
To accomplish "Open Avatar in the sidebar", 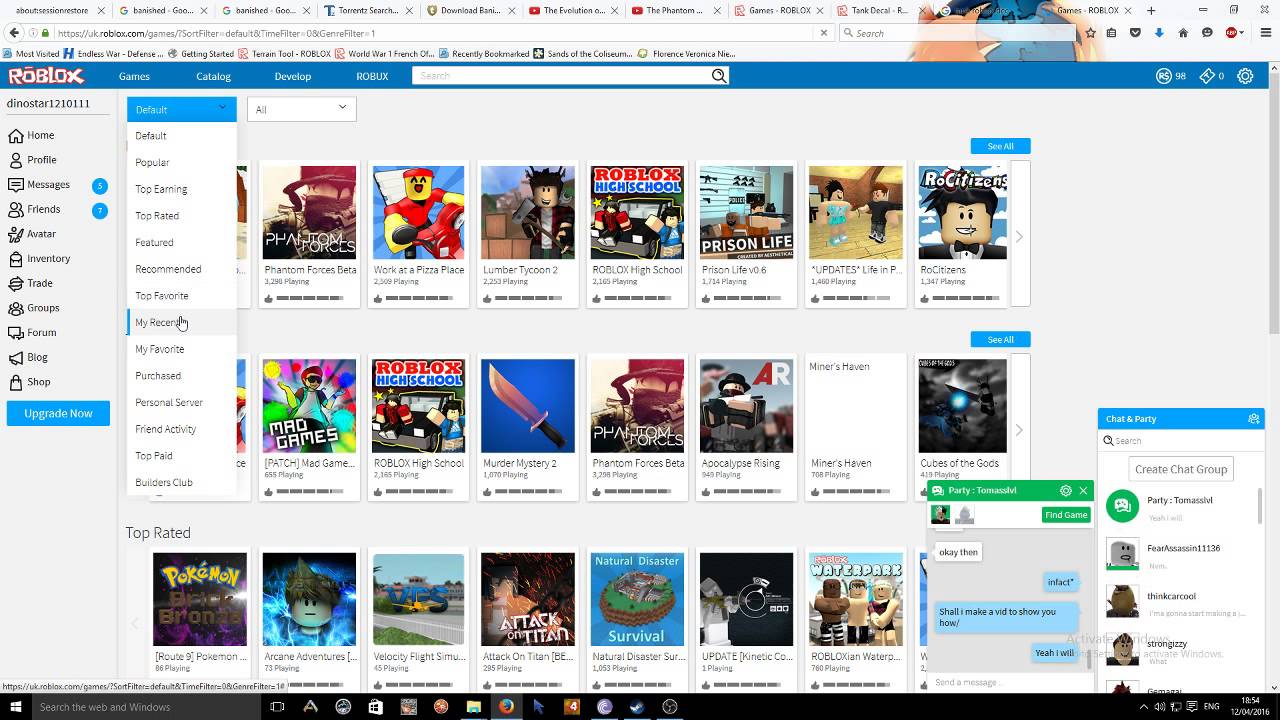I will tap(32, 234).
